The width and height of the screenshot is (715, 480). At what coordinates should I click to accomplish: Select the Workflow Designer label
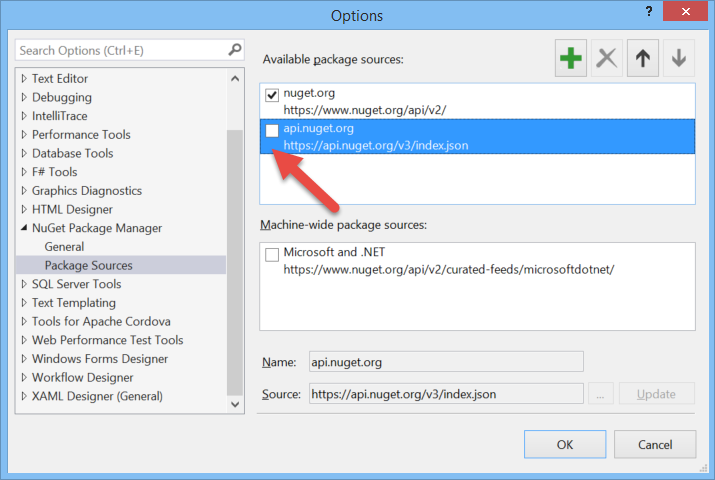83,377
